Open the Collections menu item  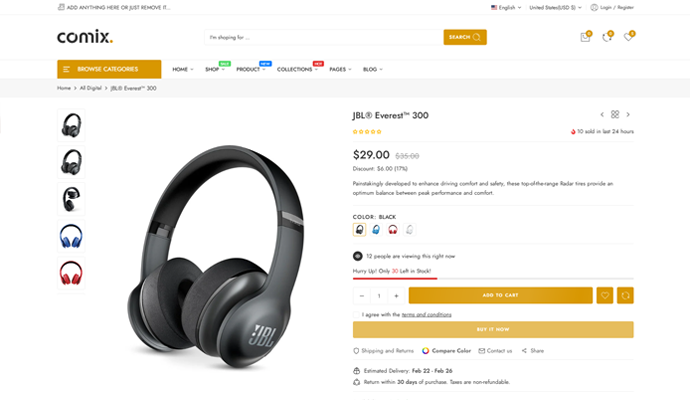pos(297,69)
